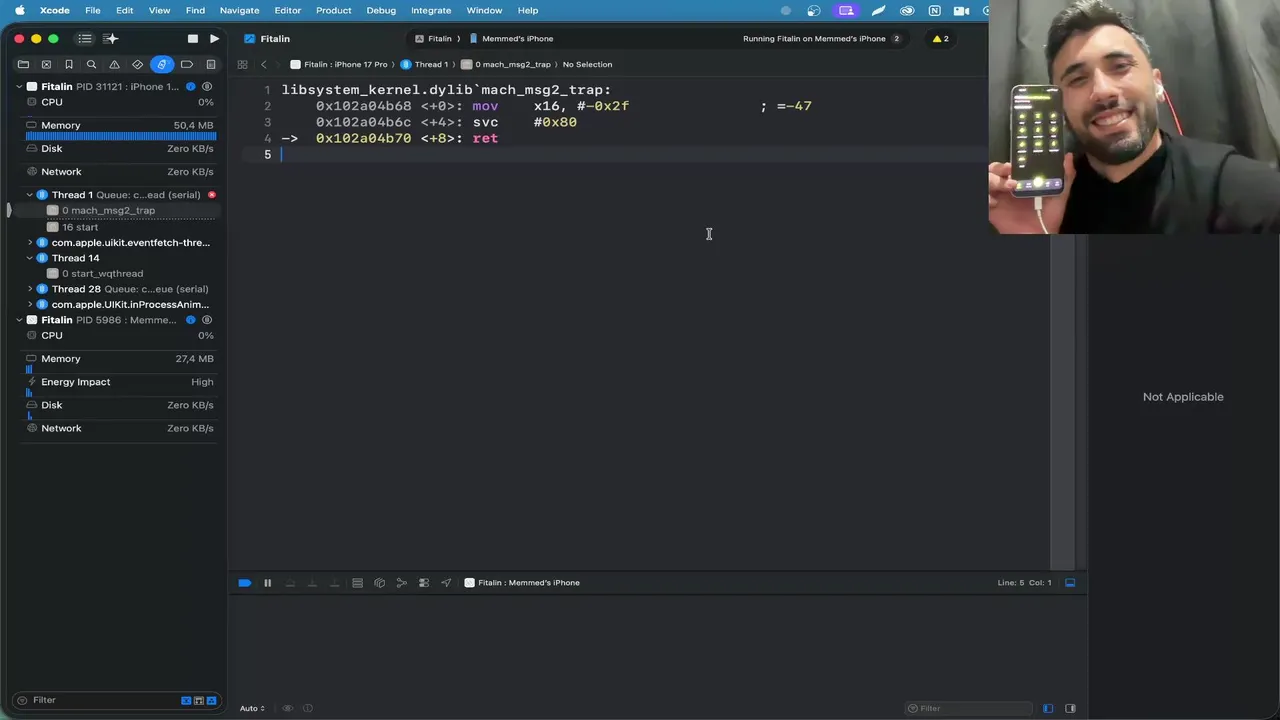Toggle breakpoints activation in debug bar

244,582
